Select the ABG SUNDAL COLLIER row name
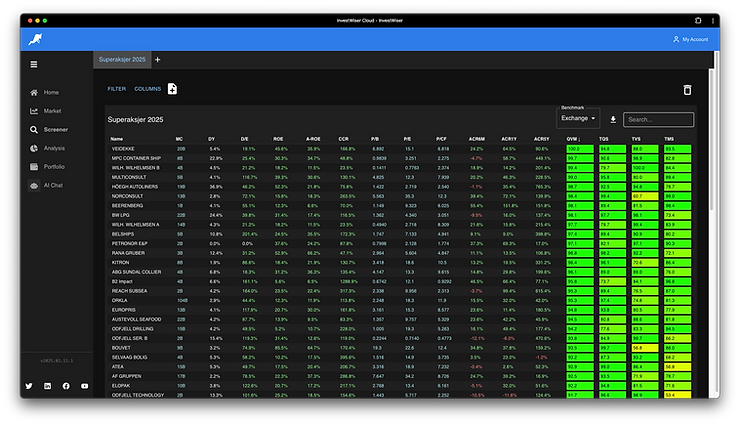The height and width of the screenshot is (425, 740). 136,272
